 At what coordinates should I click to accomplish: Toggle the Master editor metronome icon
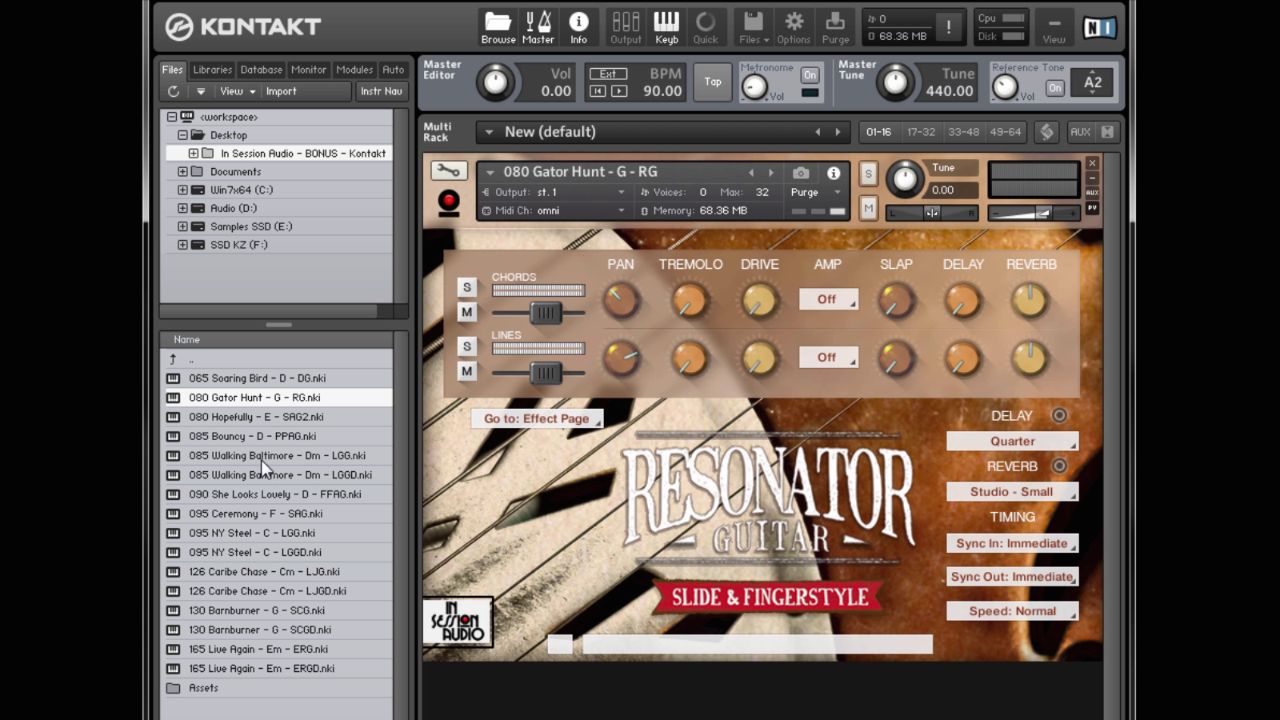(537, 27)
